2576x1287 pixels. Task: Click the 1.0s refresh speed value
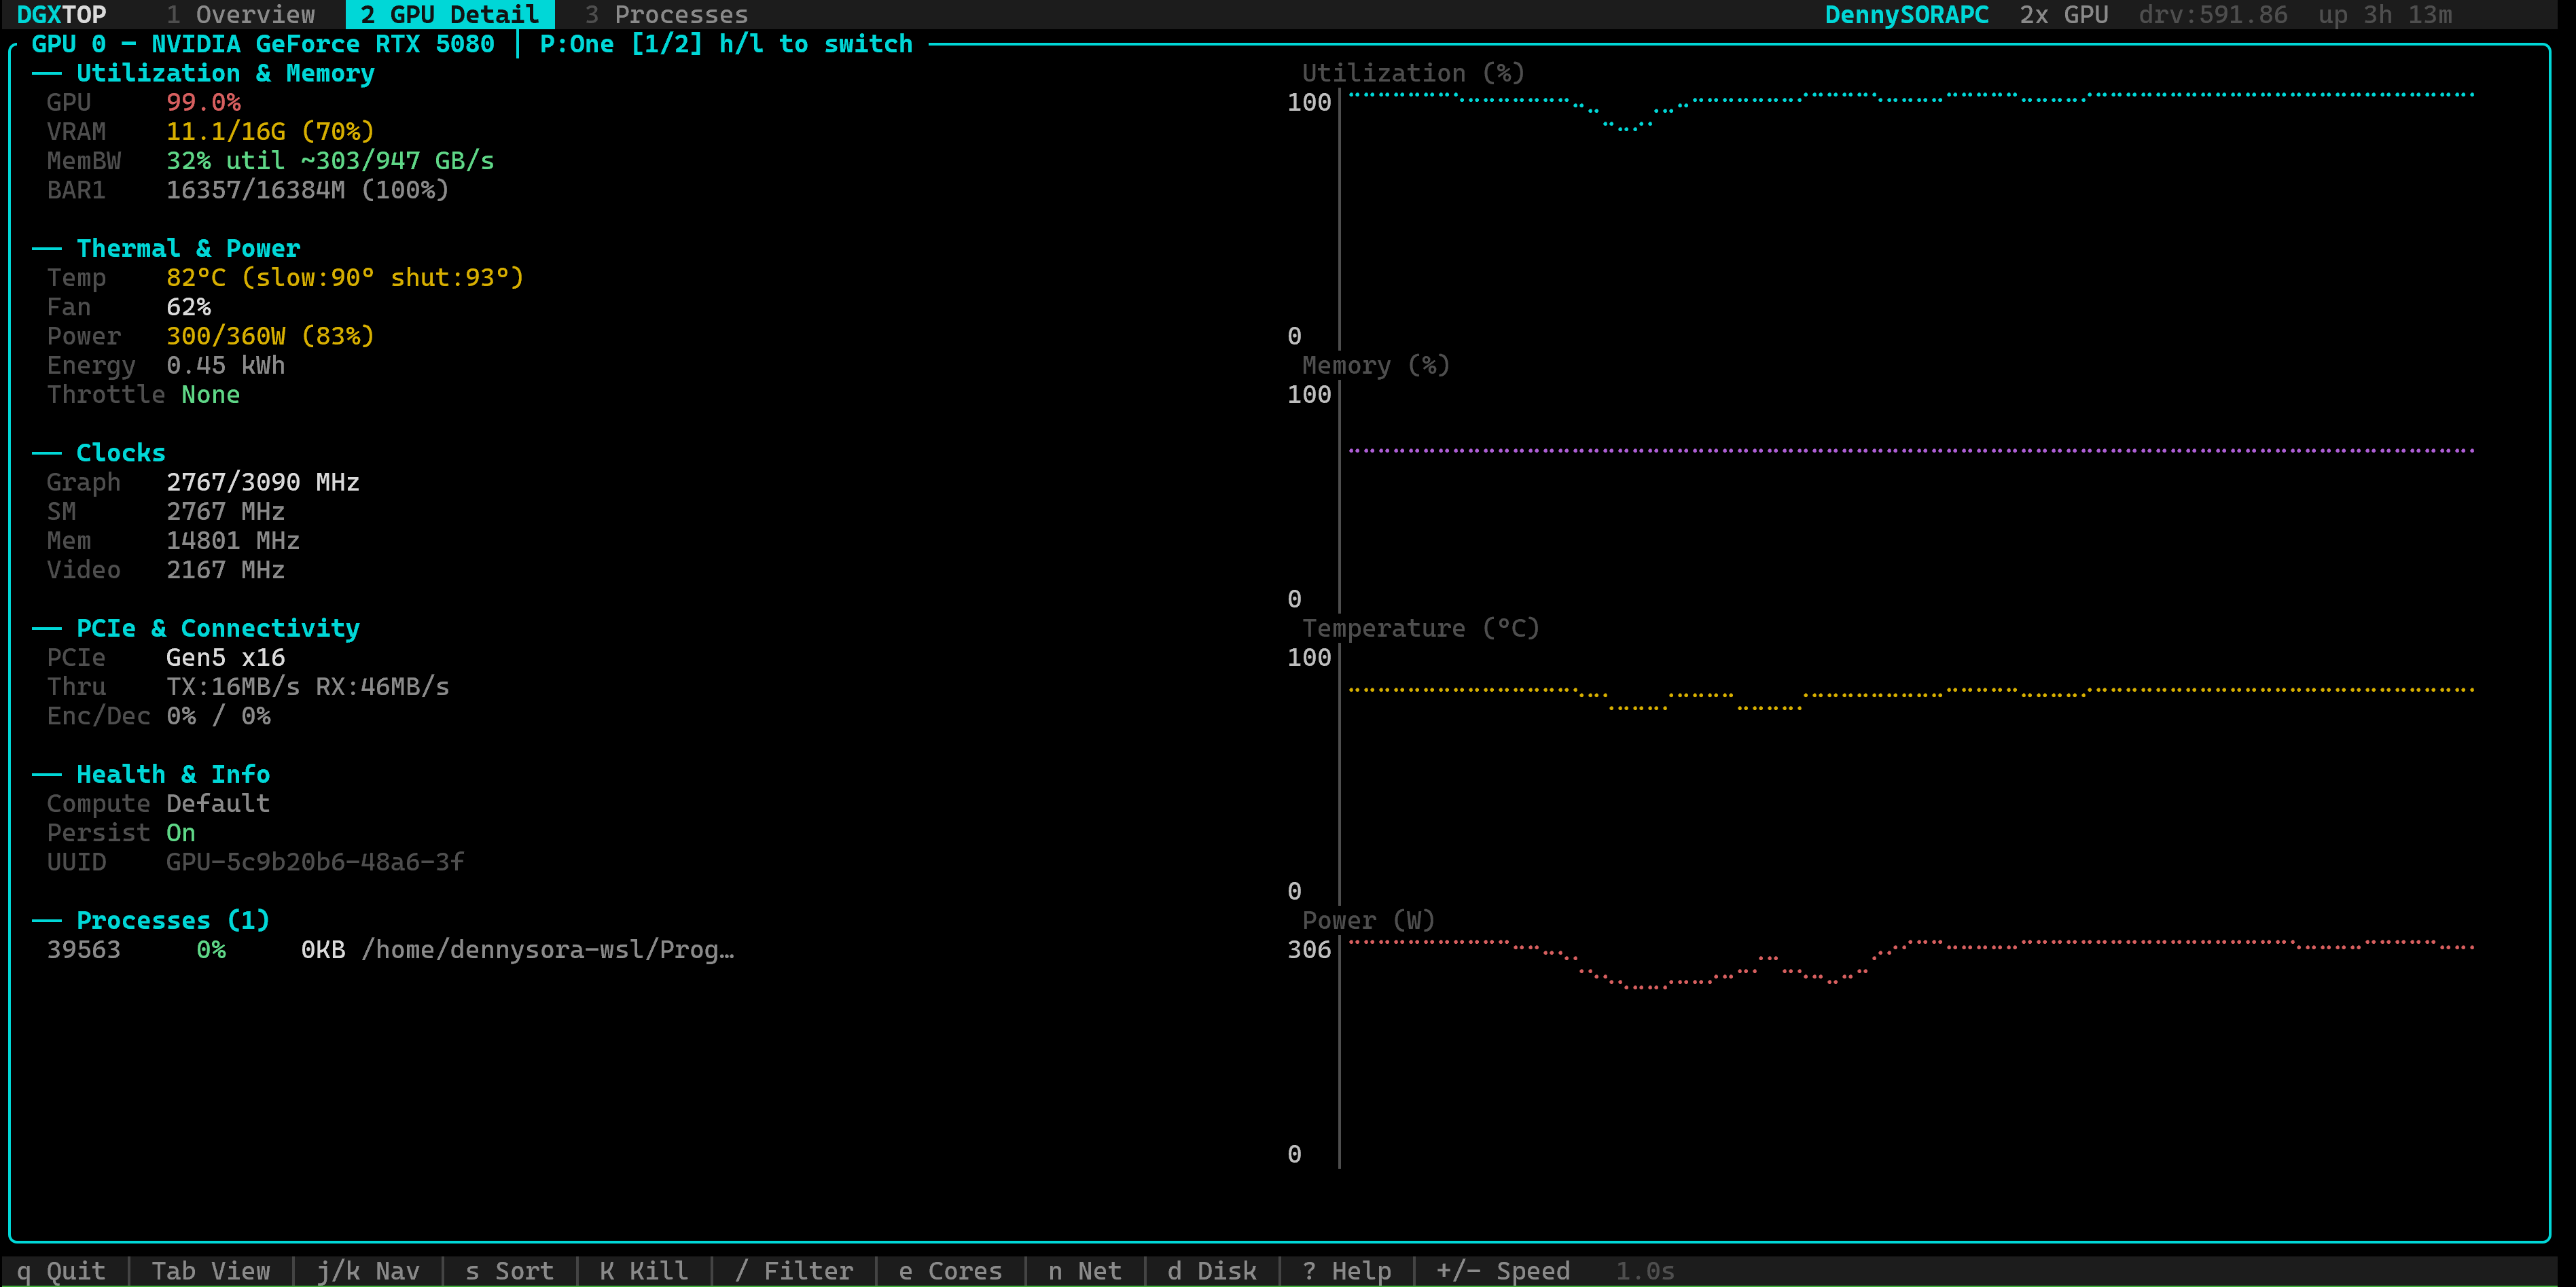[x=1645, y=1271]
